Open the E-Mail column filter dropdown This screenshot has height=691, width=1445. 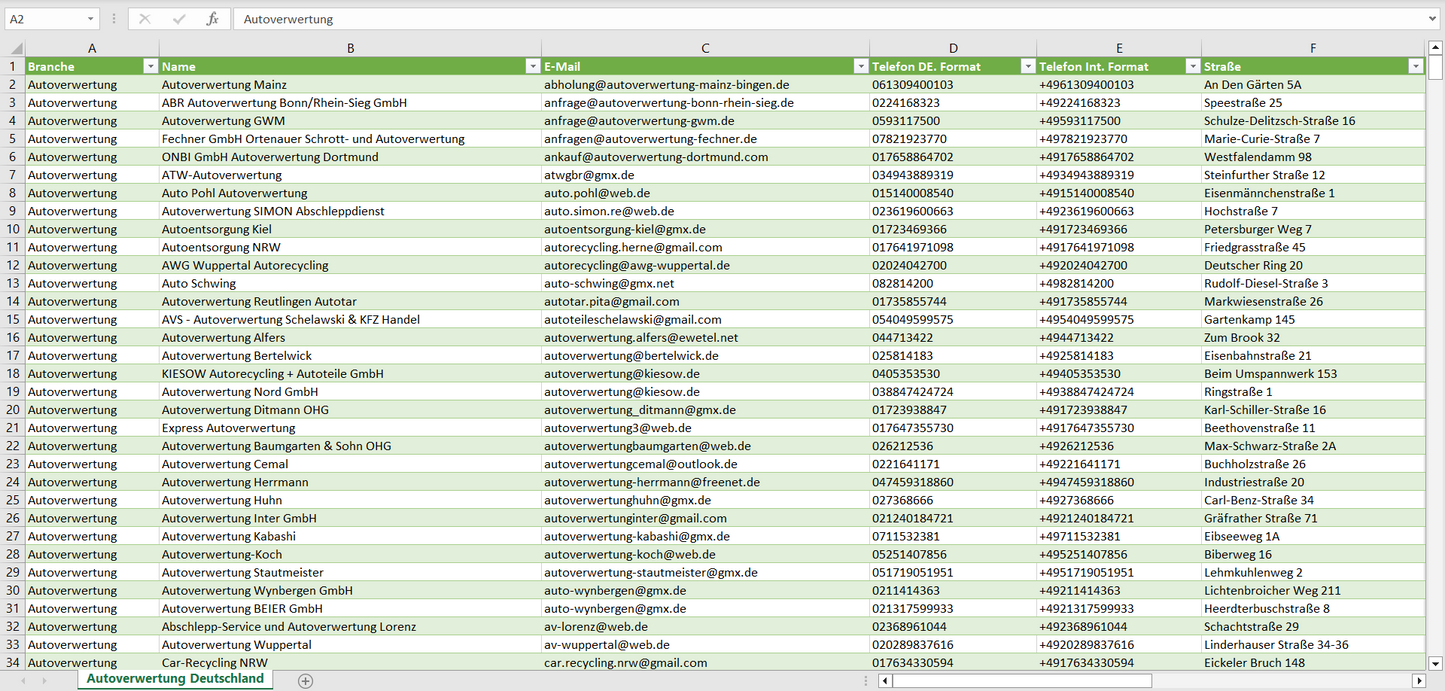point(860,66)
